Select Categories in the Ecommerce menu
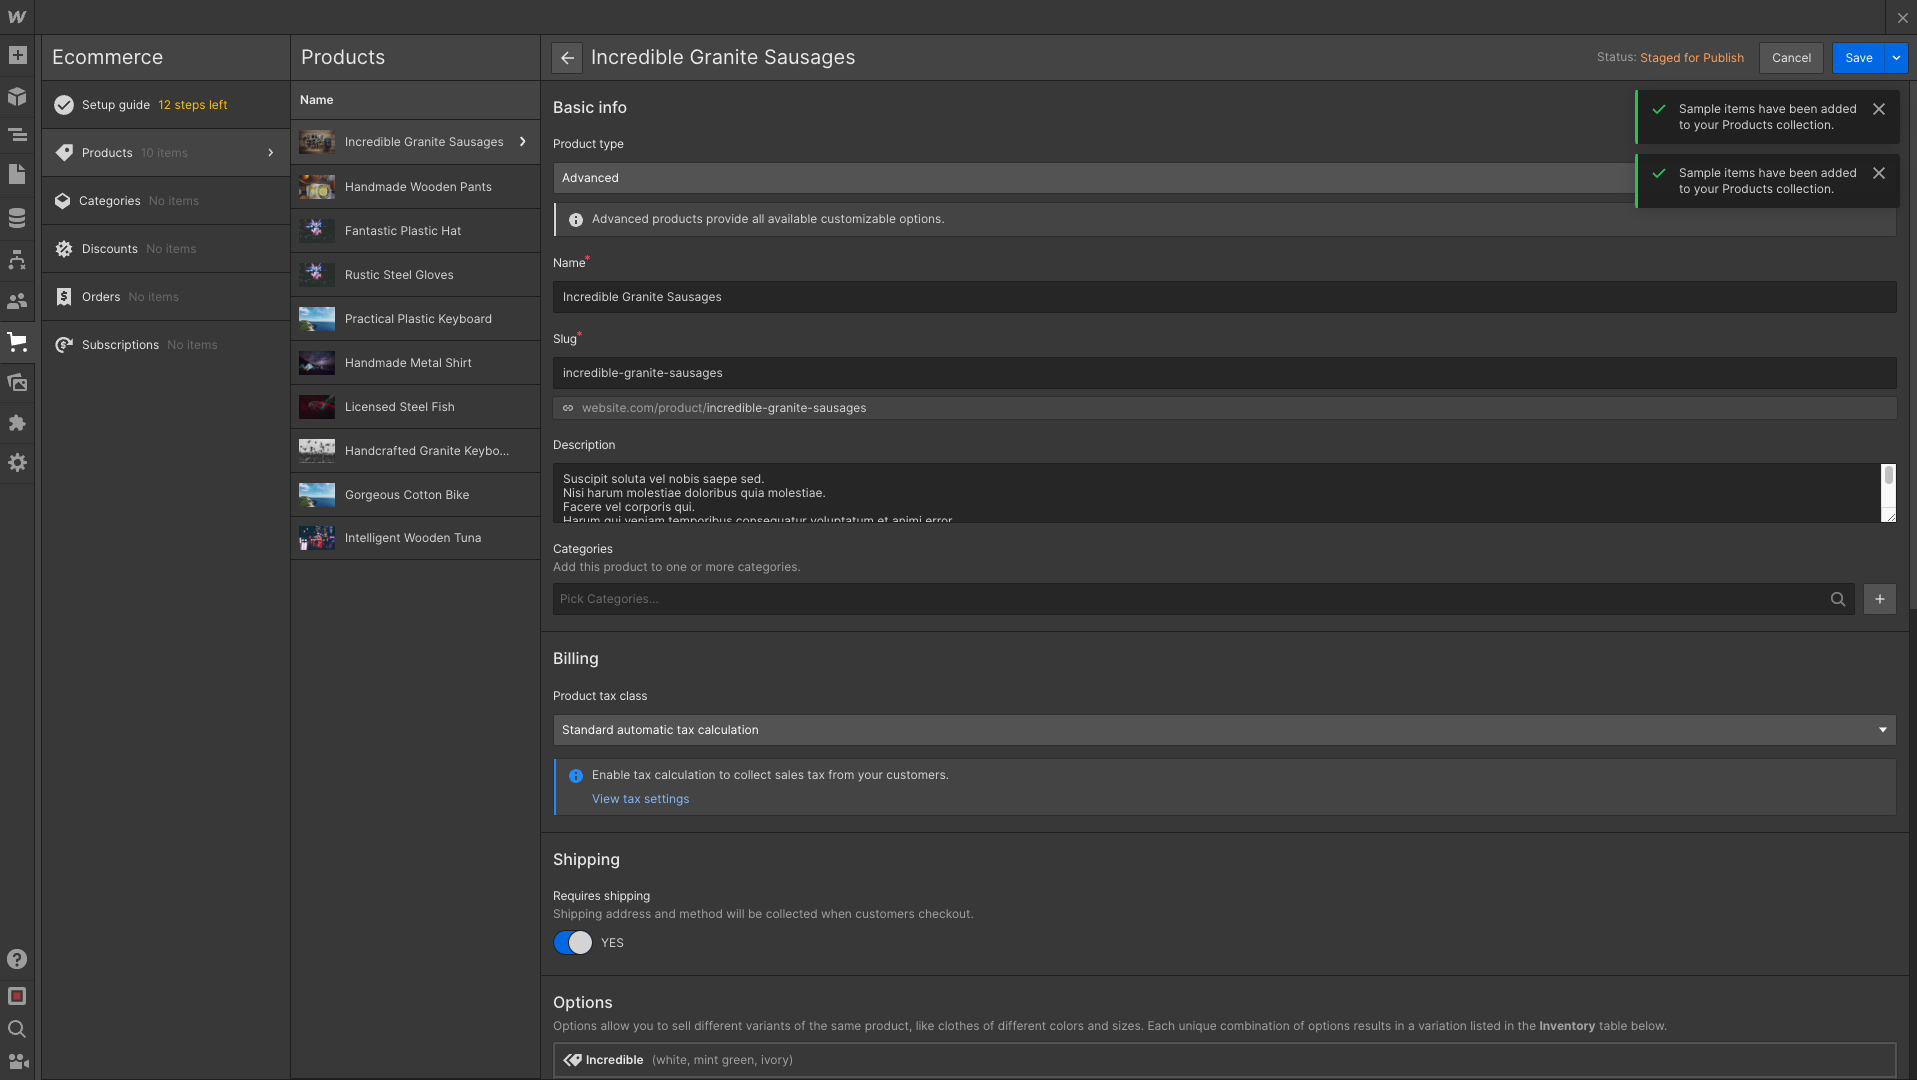The image size is (1917, 1080). tap(110, 201)
